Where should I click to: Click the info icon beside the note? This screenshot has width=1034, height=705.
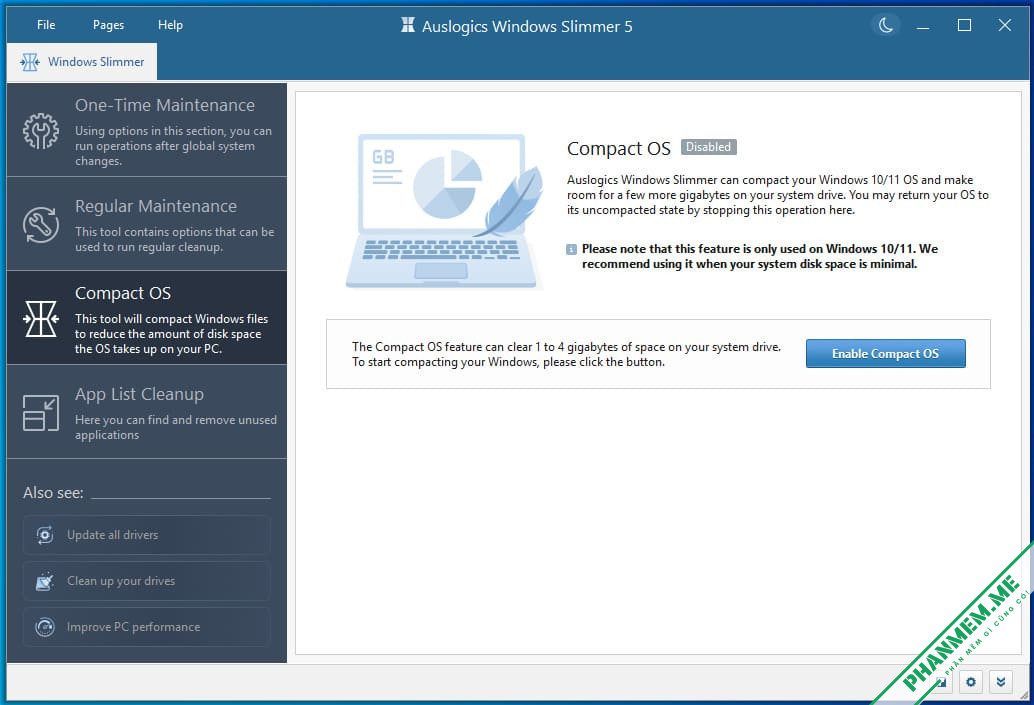(x=572, y=249)
